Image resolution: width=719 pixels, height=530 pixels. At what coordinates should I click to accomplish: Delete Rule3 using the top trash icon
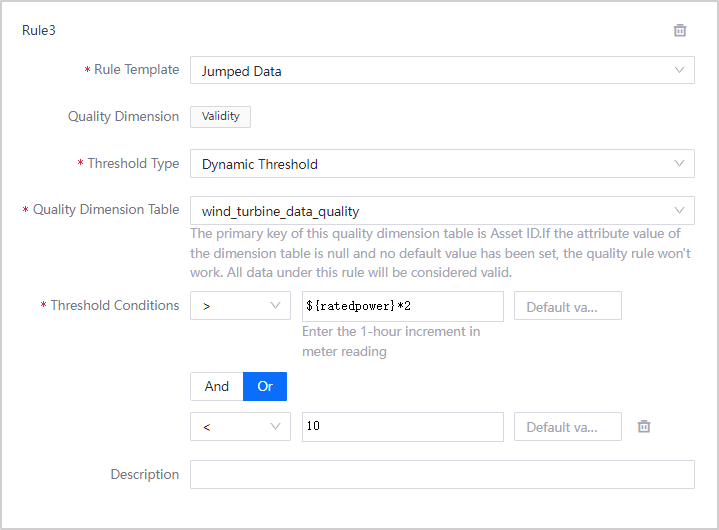pos(680,30)
